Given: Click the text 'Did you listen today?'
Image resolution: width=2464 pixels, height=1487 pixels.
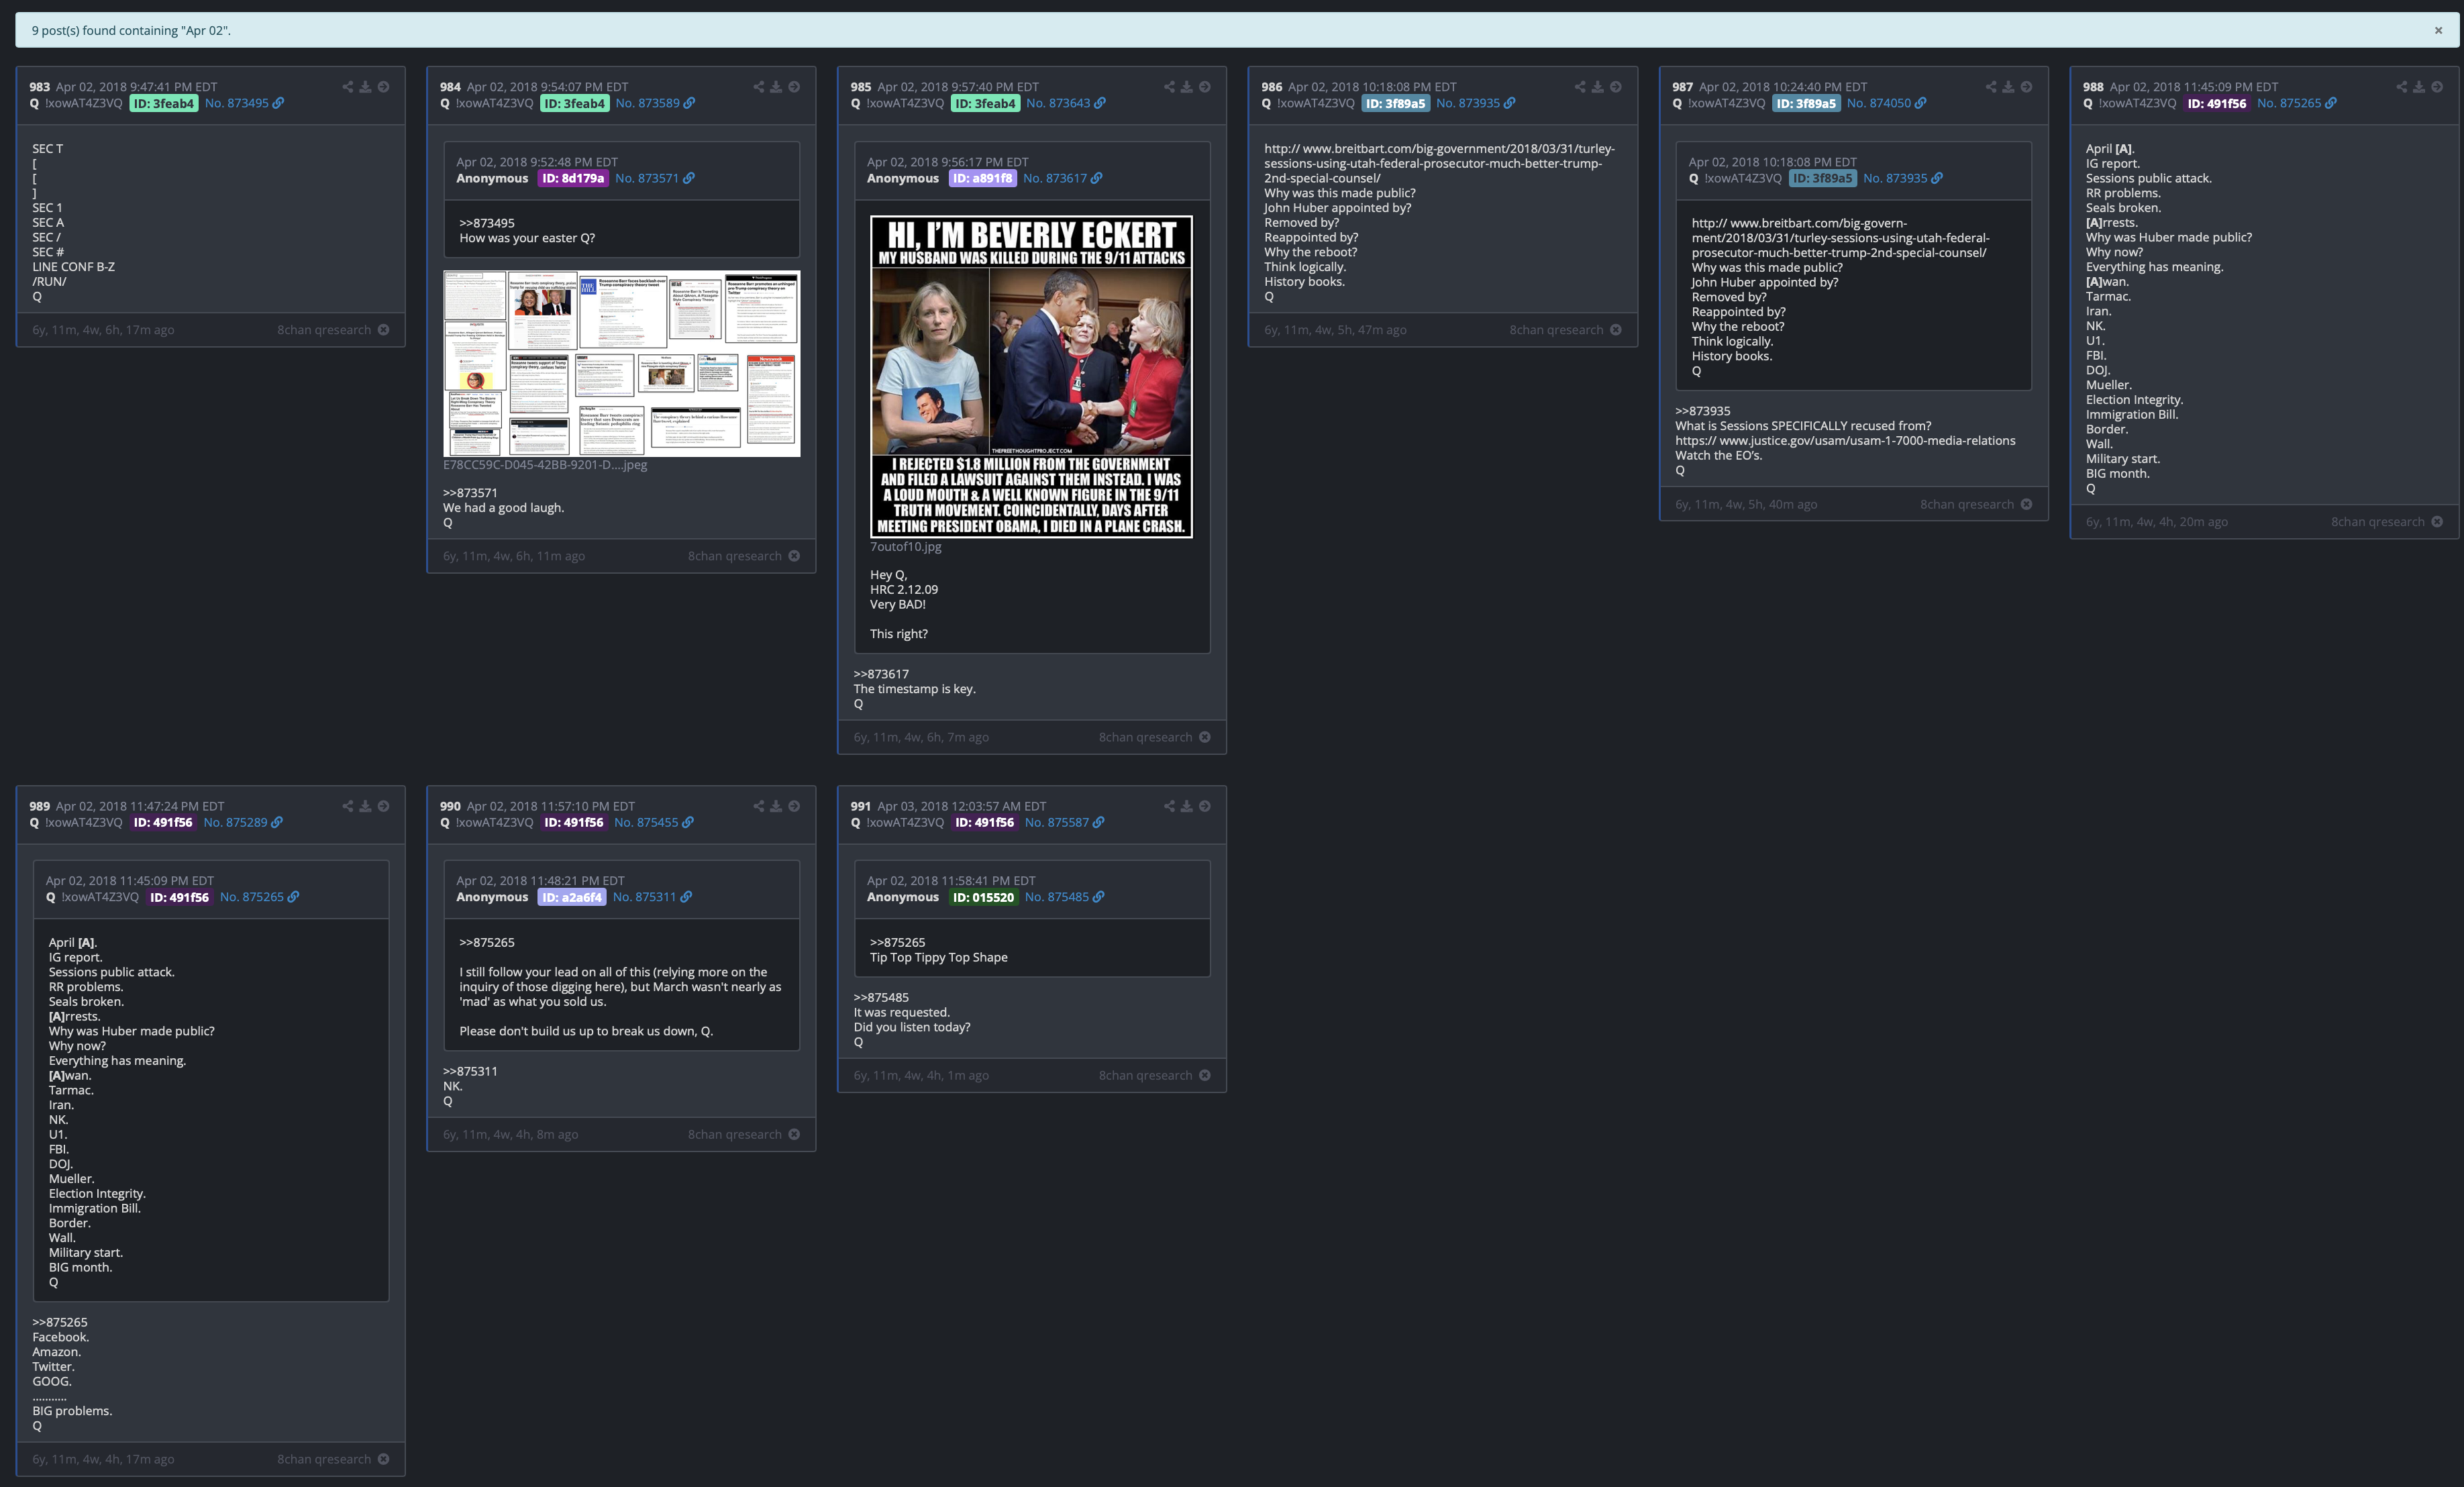Looking at the screenshot, I should (912, 1027).
